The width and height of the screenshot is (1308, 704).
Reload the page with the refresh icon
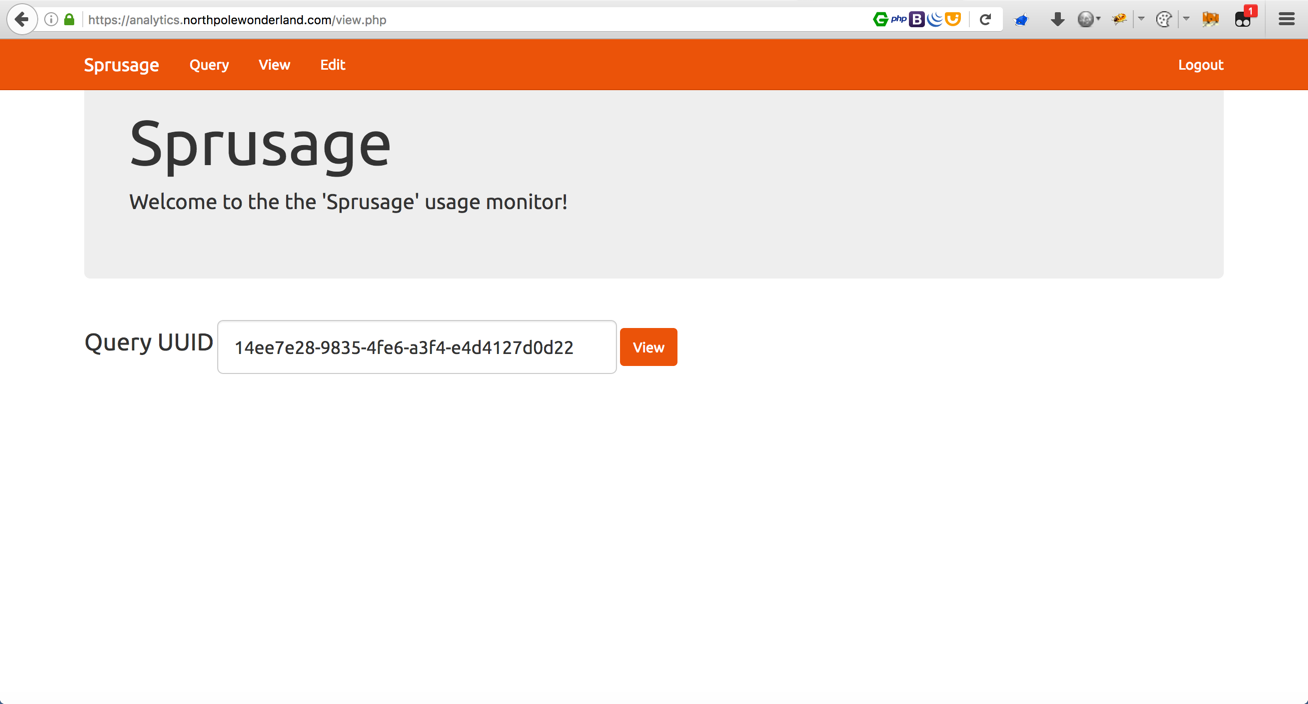click(x=985, y=19)
